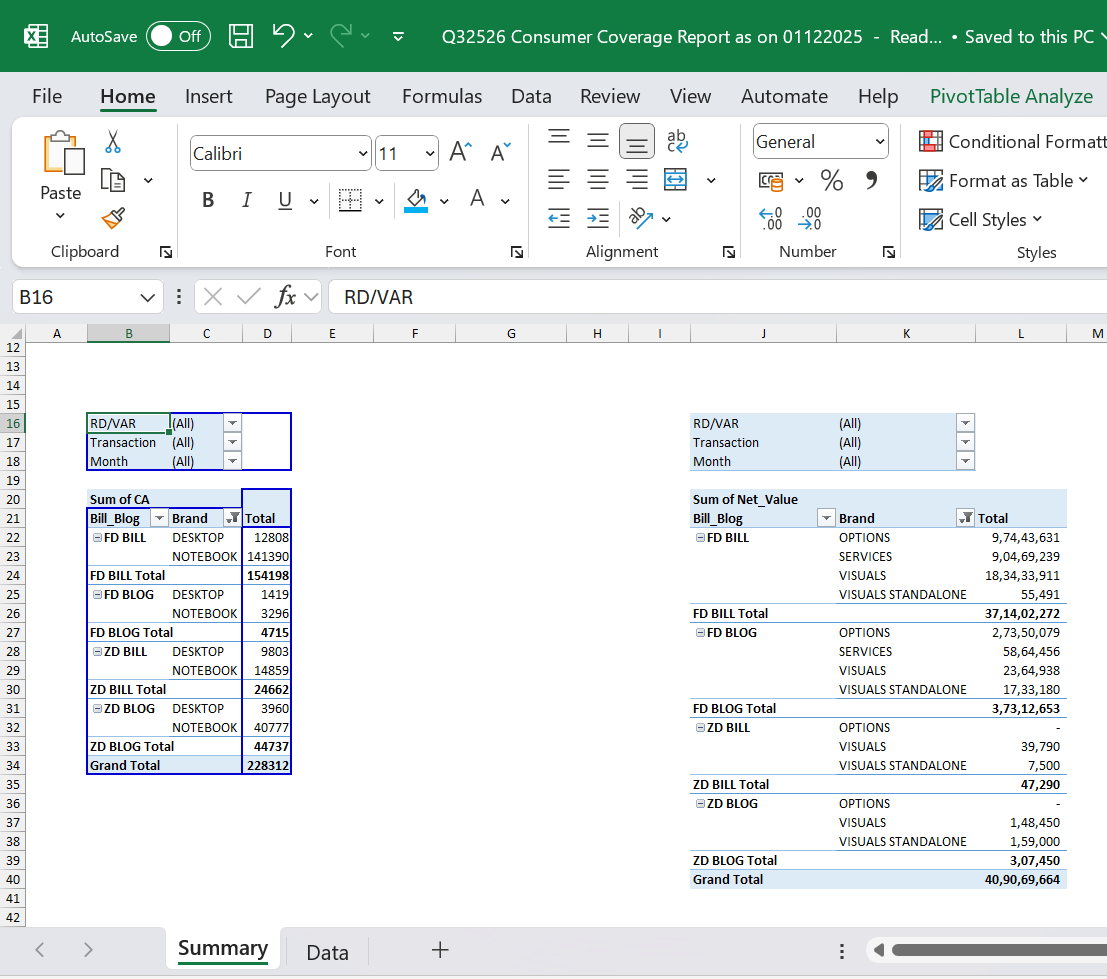Viewport: 1107px width, 979px height.
Task: Toggle the AutoSave switch
Action: point(178,36)
